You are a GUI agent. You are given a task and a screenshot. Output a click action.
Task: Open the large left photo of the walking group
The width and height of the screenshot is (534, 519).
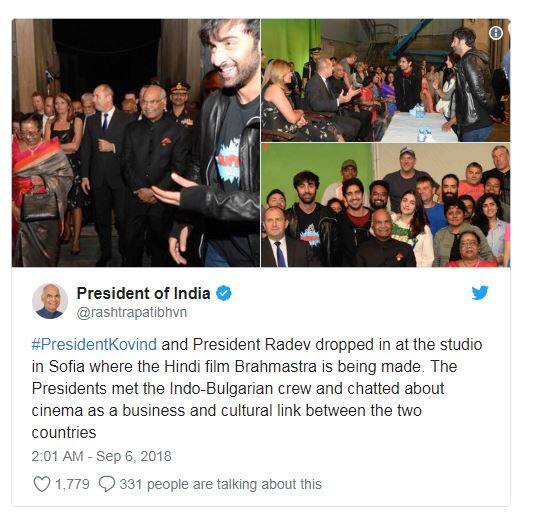136,143
